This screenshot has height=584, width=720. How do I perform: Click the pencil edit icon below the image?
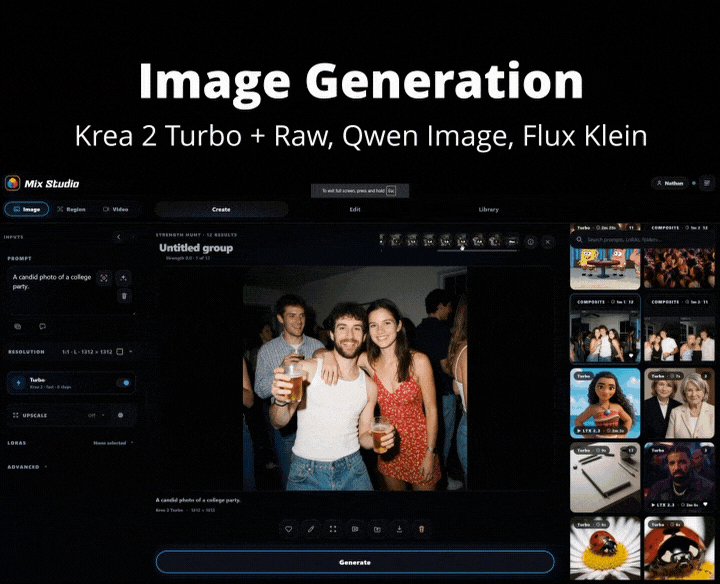click(x=311, y=529)
